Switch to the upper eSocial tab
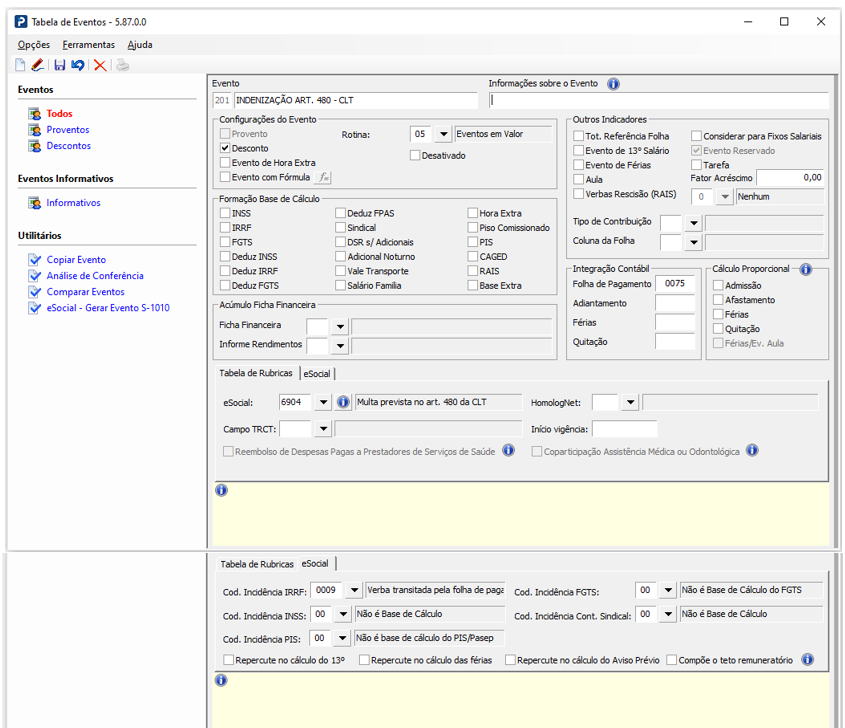Image resolution: width=845 pixels, height=728 pixels. 317,373
